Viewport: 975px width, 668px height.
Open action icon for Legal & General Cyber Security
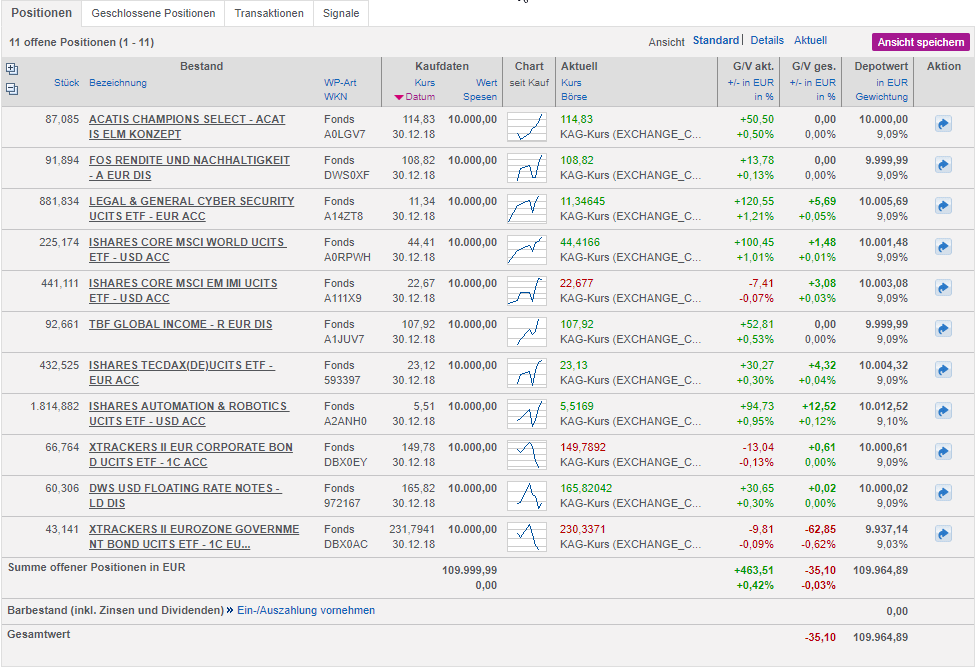943,206
